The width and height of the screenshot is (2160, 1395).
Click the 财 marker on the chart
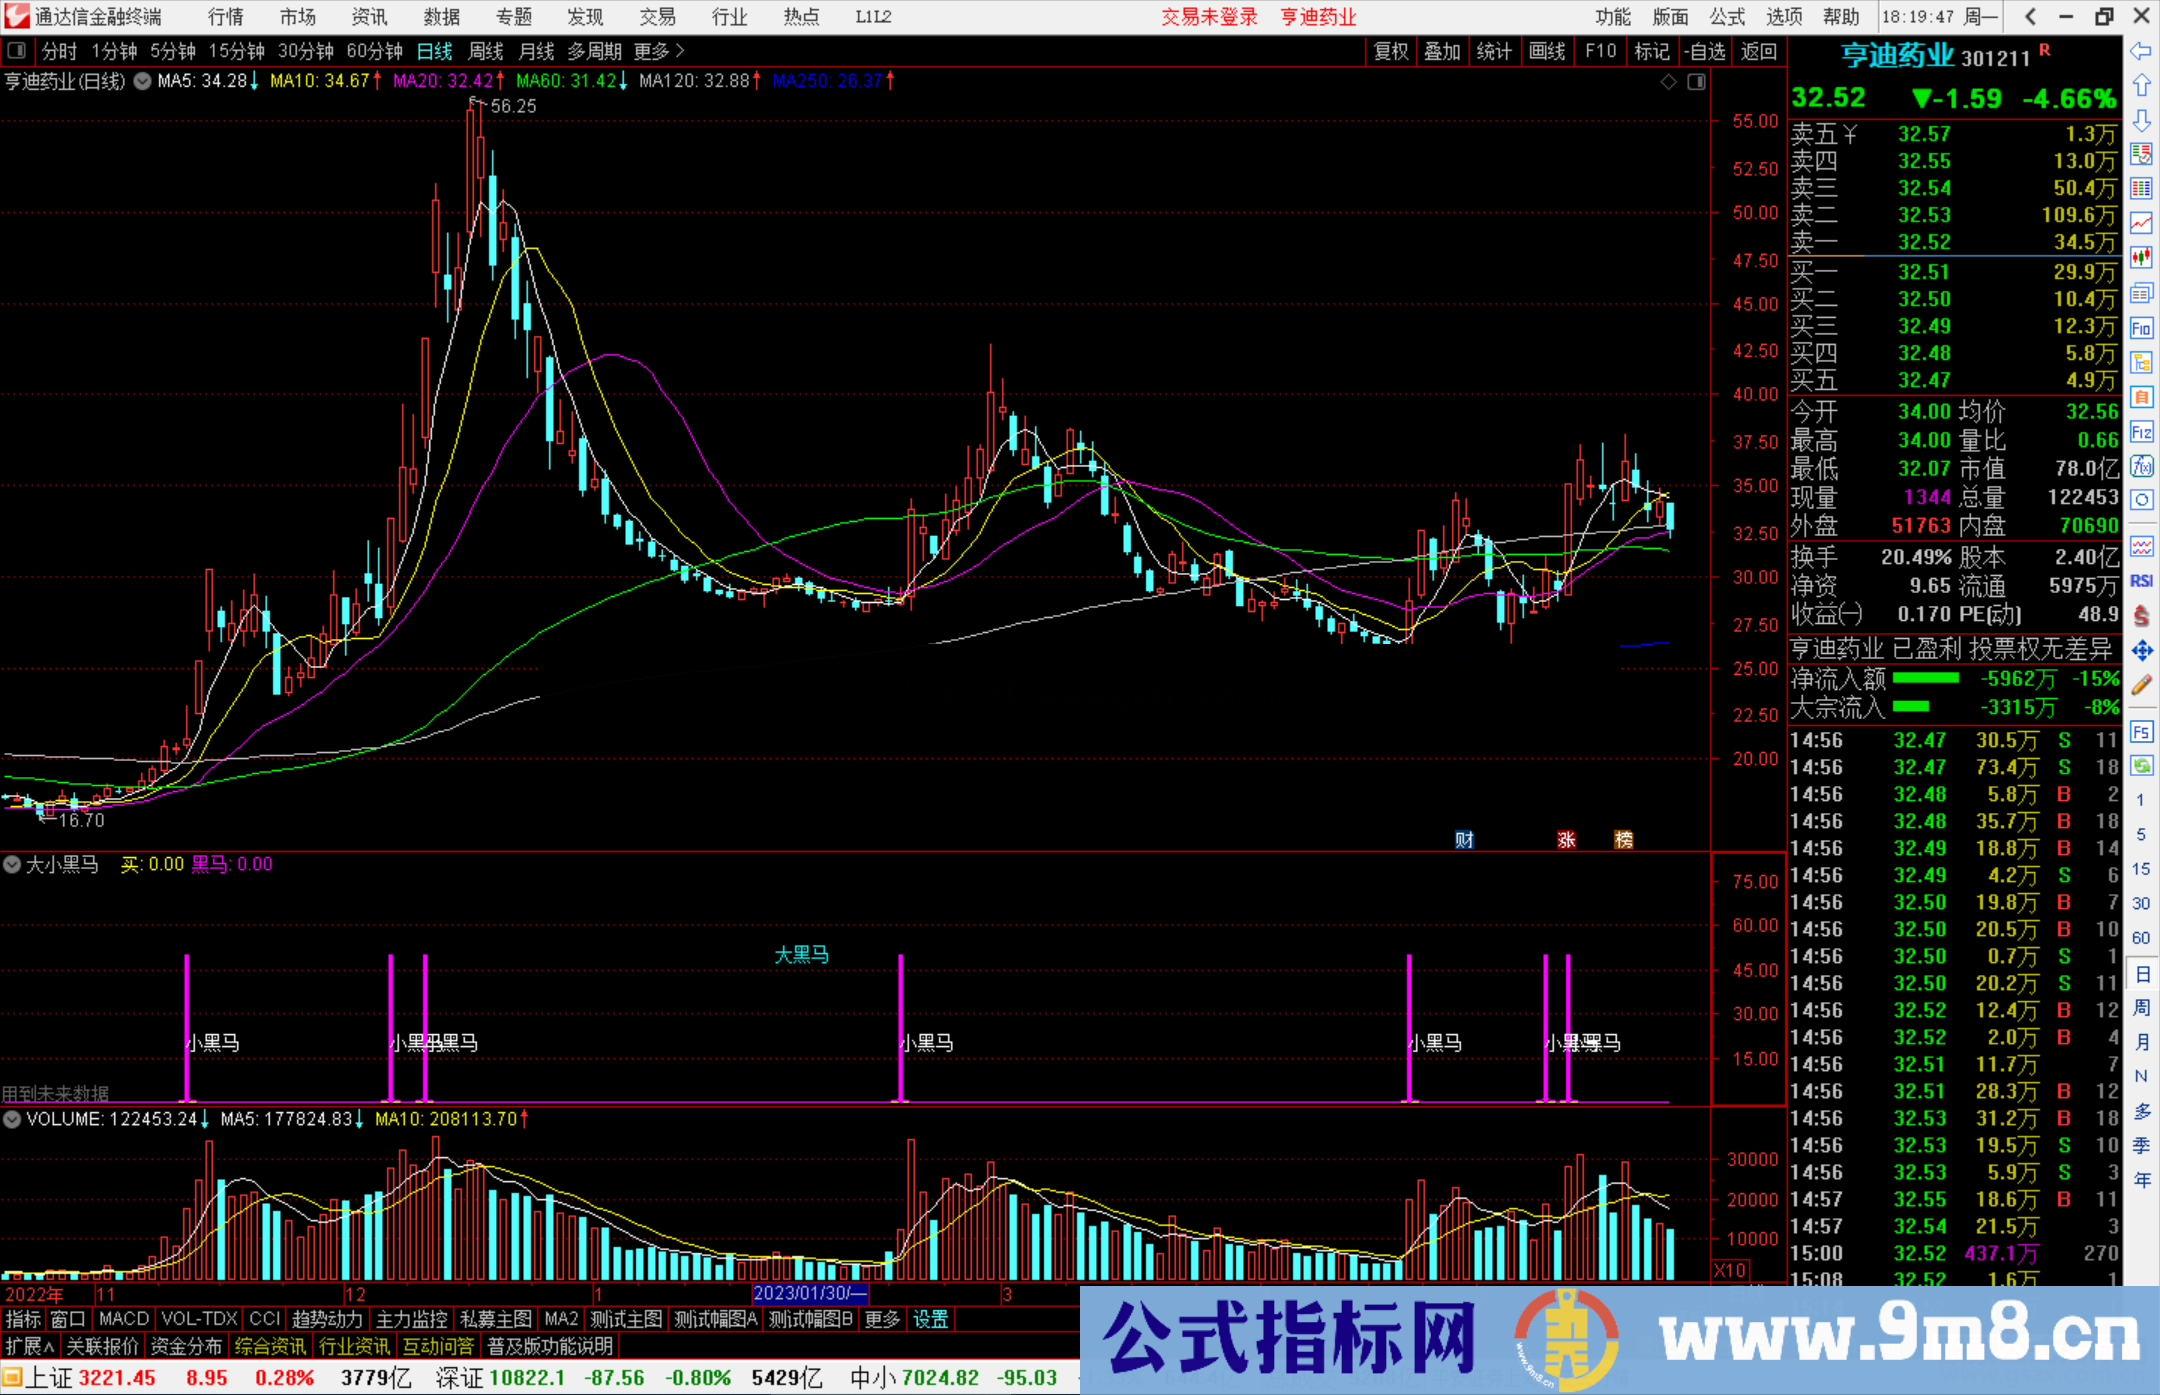(1464, 840)
